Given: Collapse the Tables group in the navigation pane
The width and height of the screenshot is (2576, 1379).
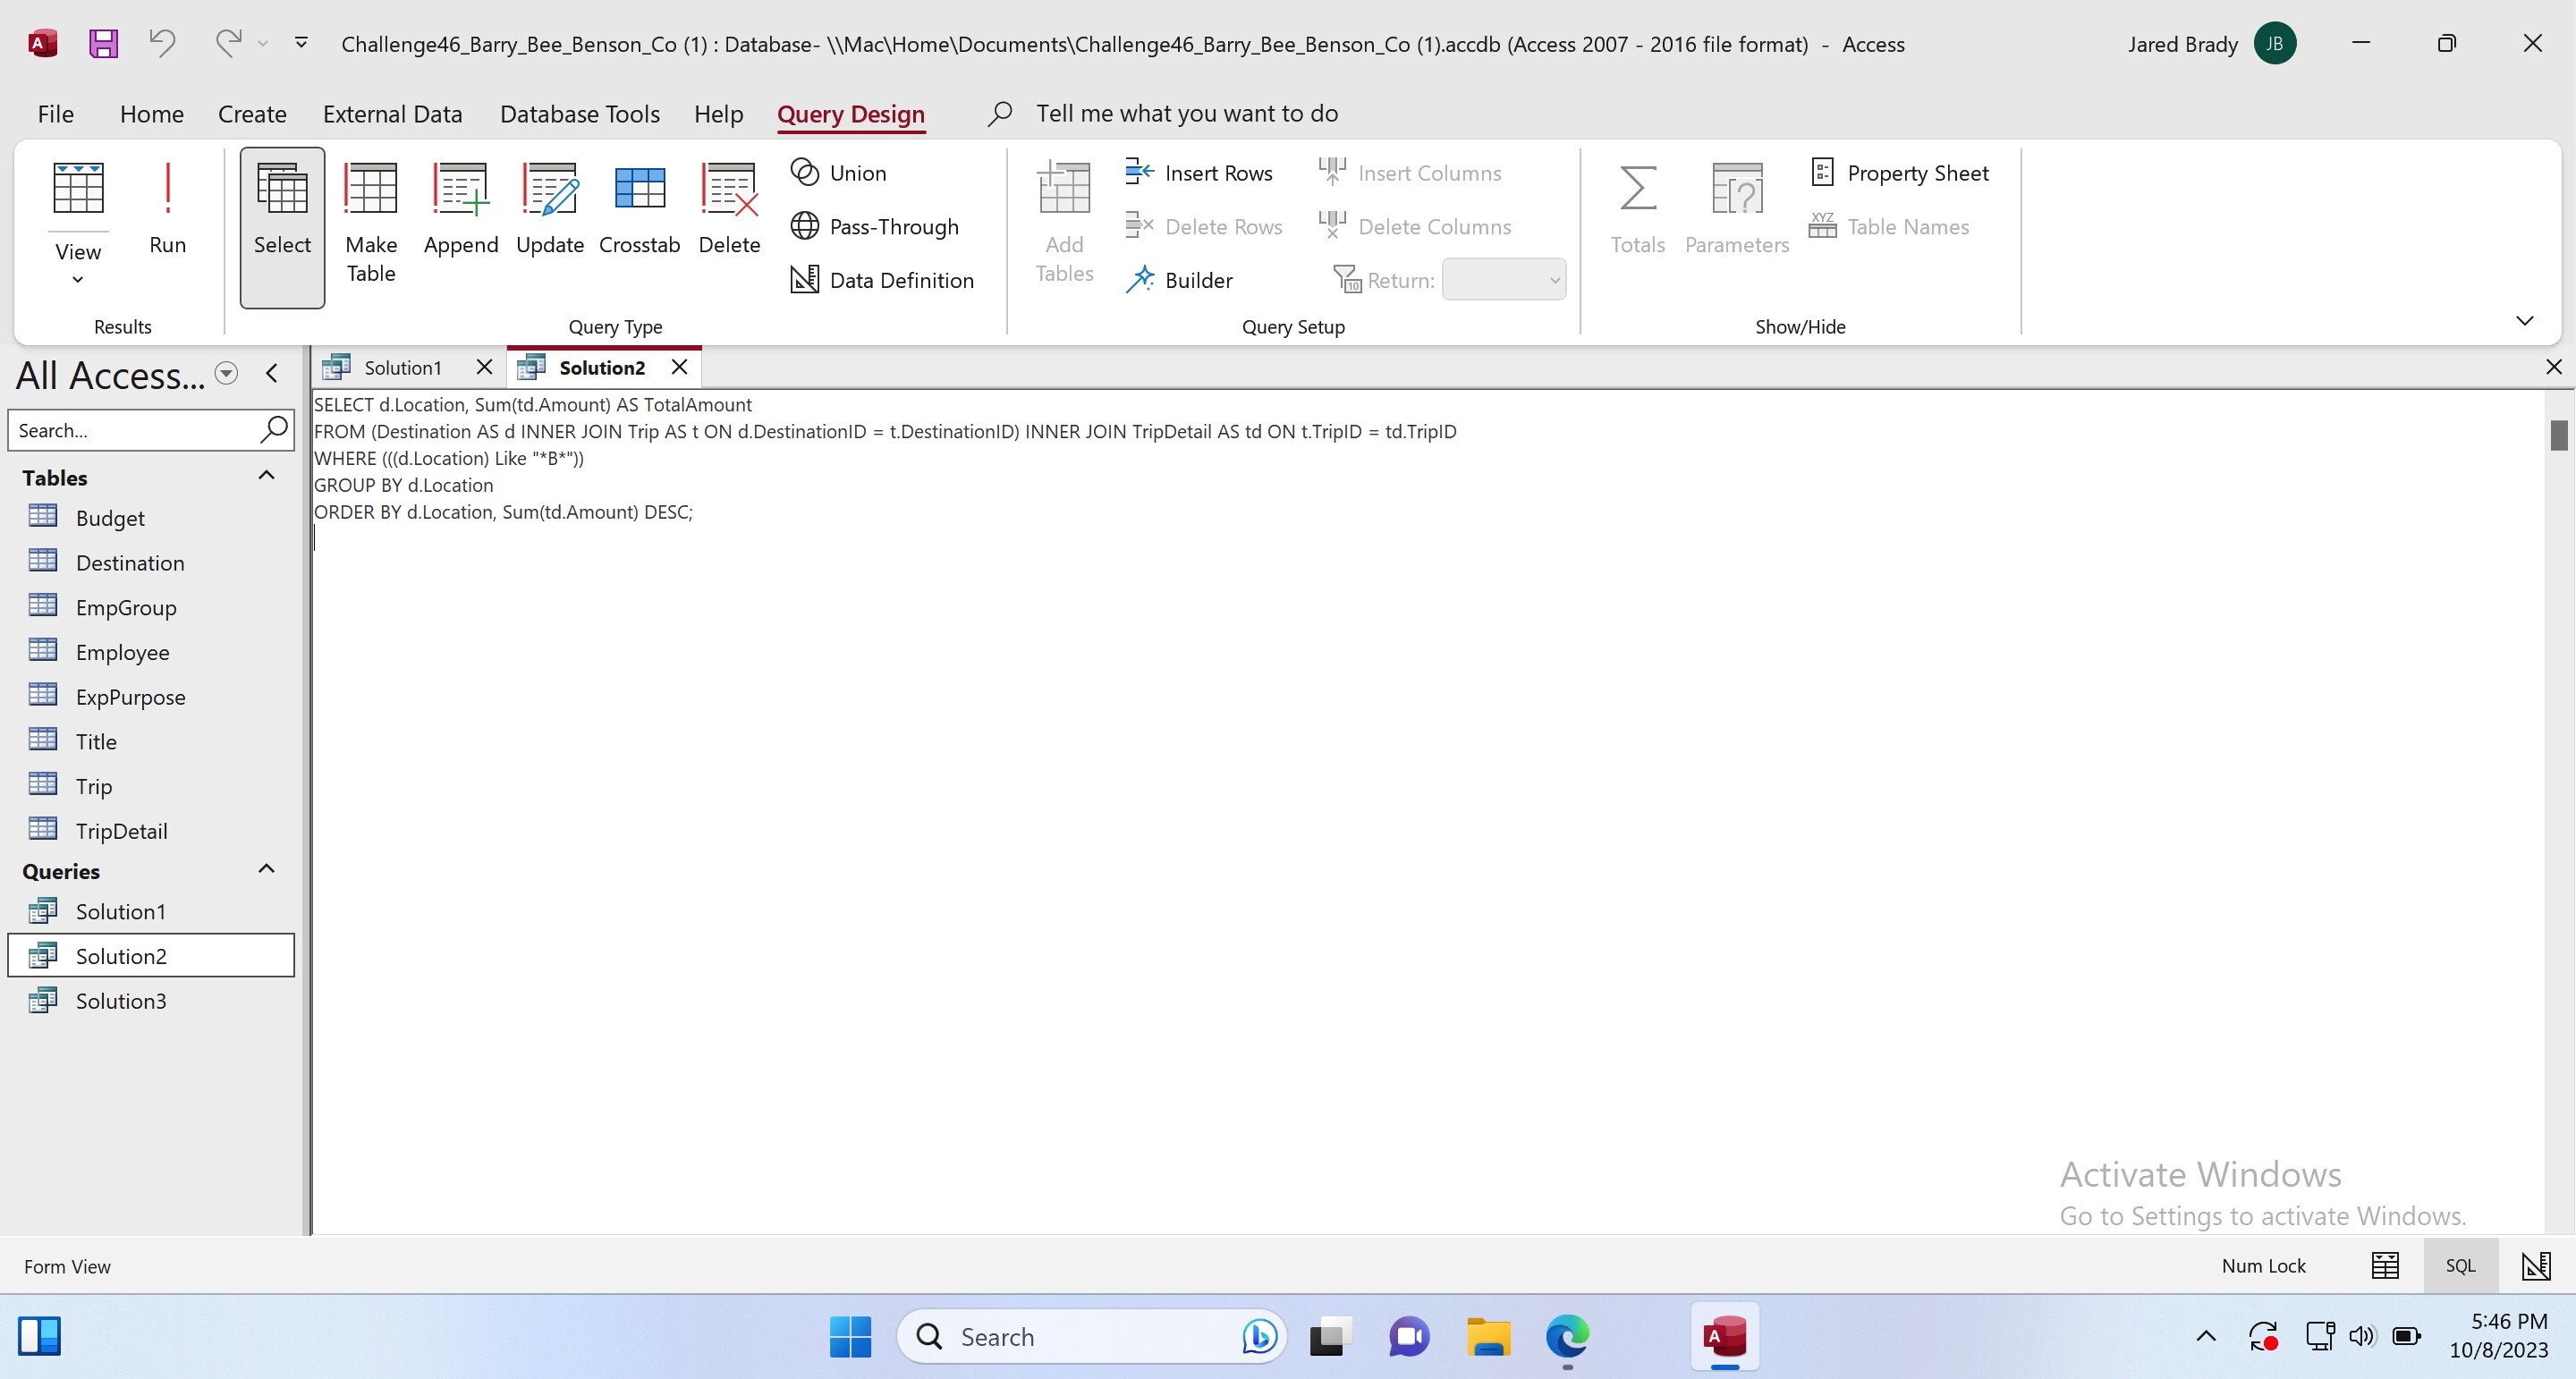Looking at the screenshot, I should click(266, 476).
